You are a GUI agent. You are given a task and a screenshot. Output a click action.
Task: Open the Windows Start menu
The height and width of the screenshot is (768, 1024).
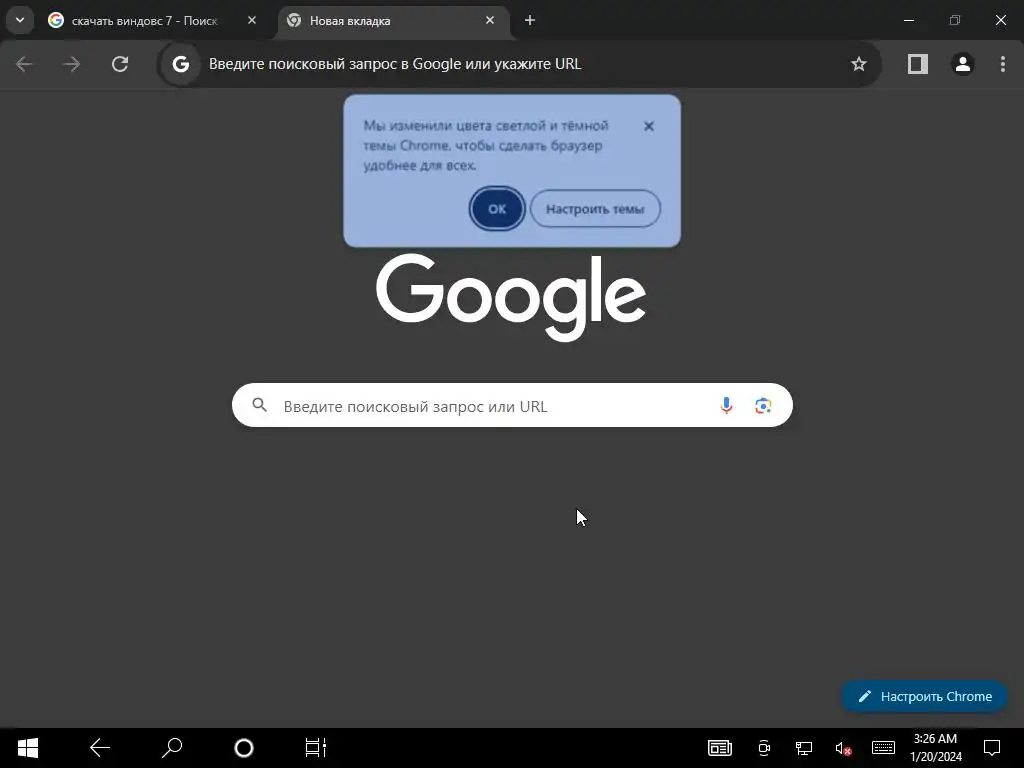[x=27, y=748]
